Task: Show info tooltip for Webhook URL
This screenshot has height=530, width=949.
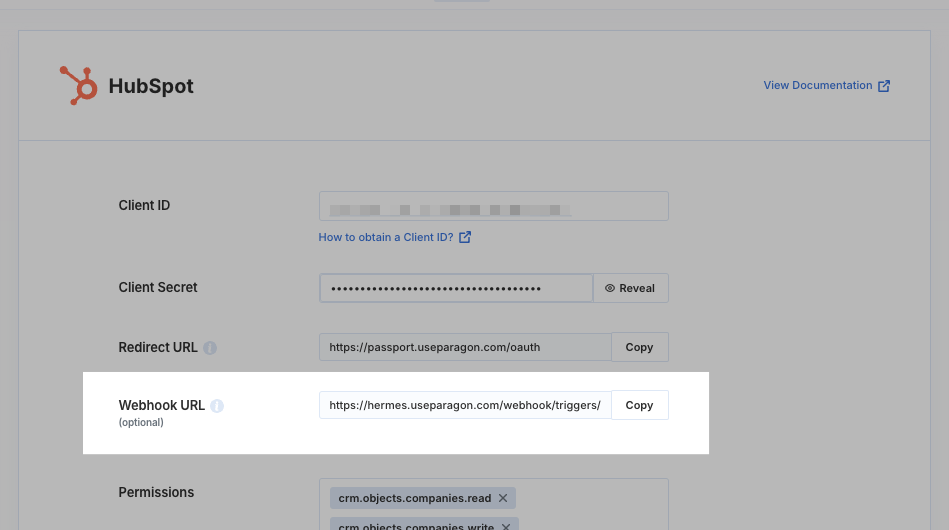Action: tap(217, 406)
